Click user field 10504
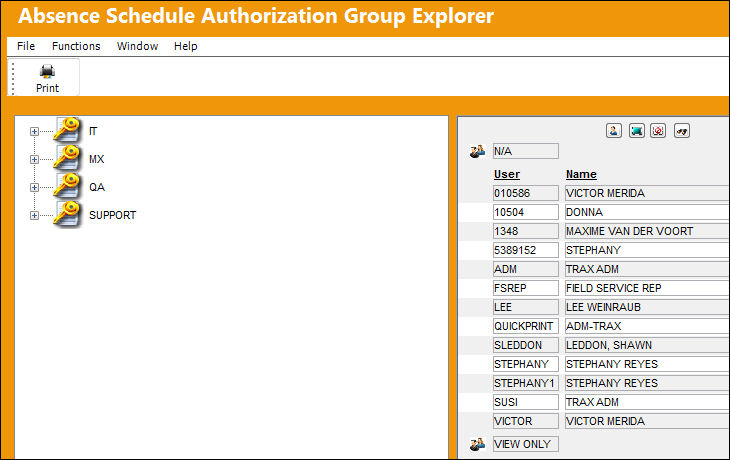The image size is (730, 460). (526, 212)
